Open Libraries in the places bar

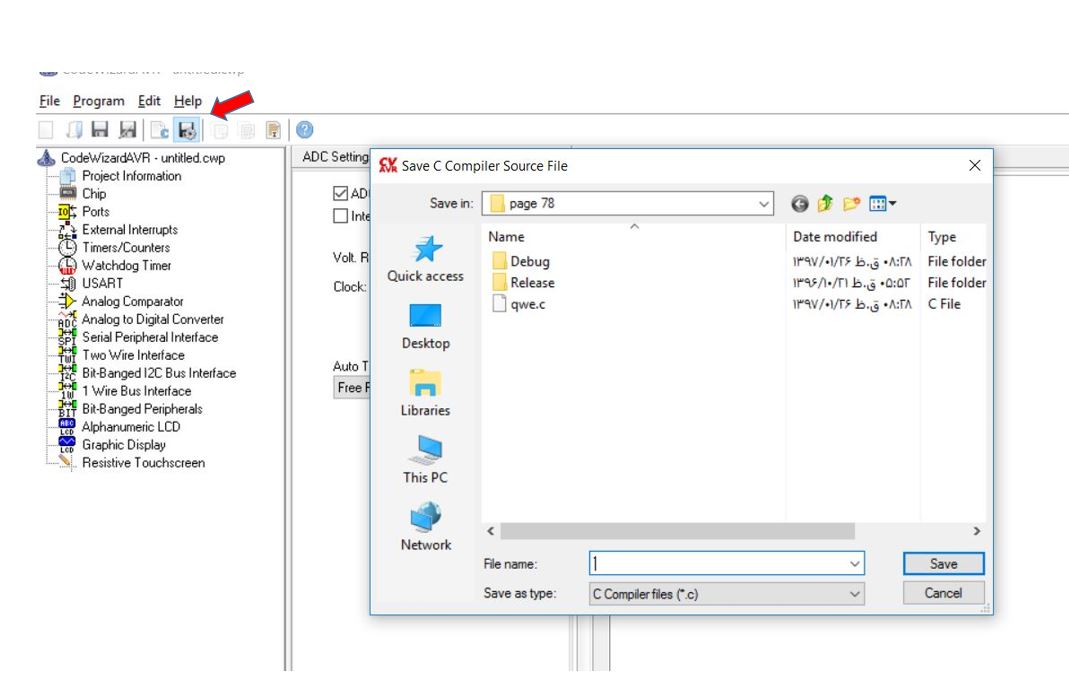coord(425,393)
